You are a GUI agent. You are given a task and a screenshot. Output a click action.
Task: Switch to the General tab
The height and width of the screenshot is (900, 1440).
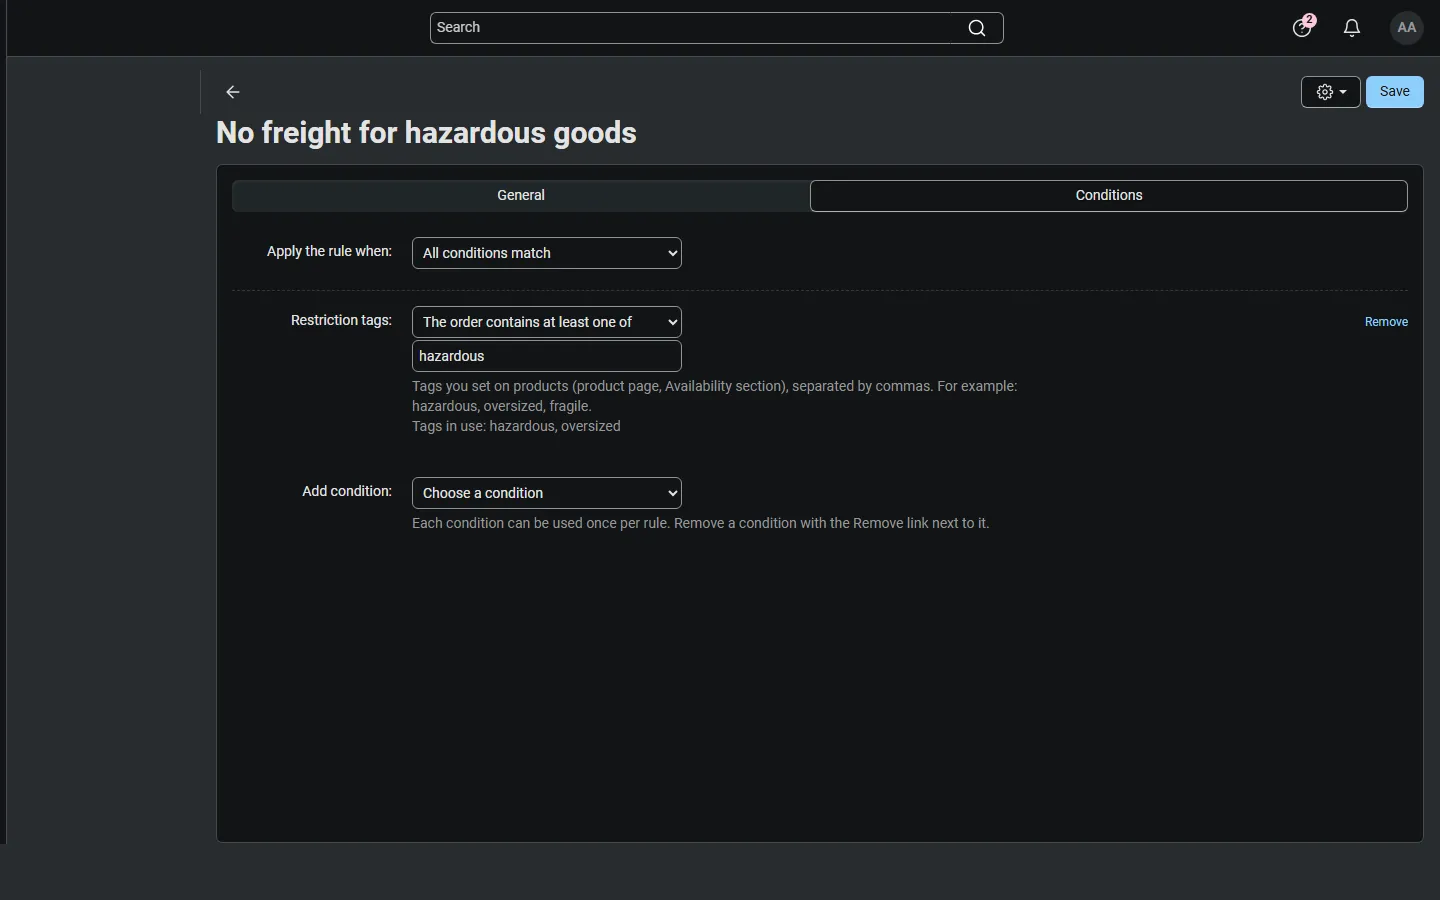[521, 196]
